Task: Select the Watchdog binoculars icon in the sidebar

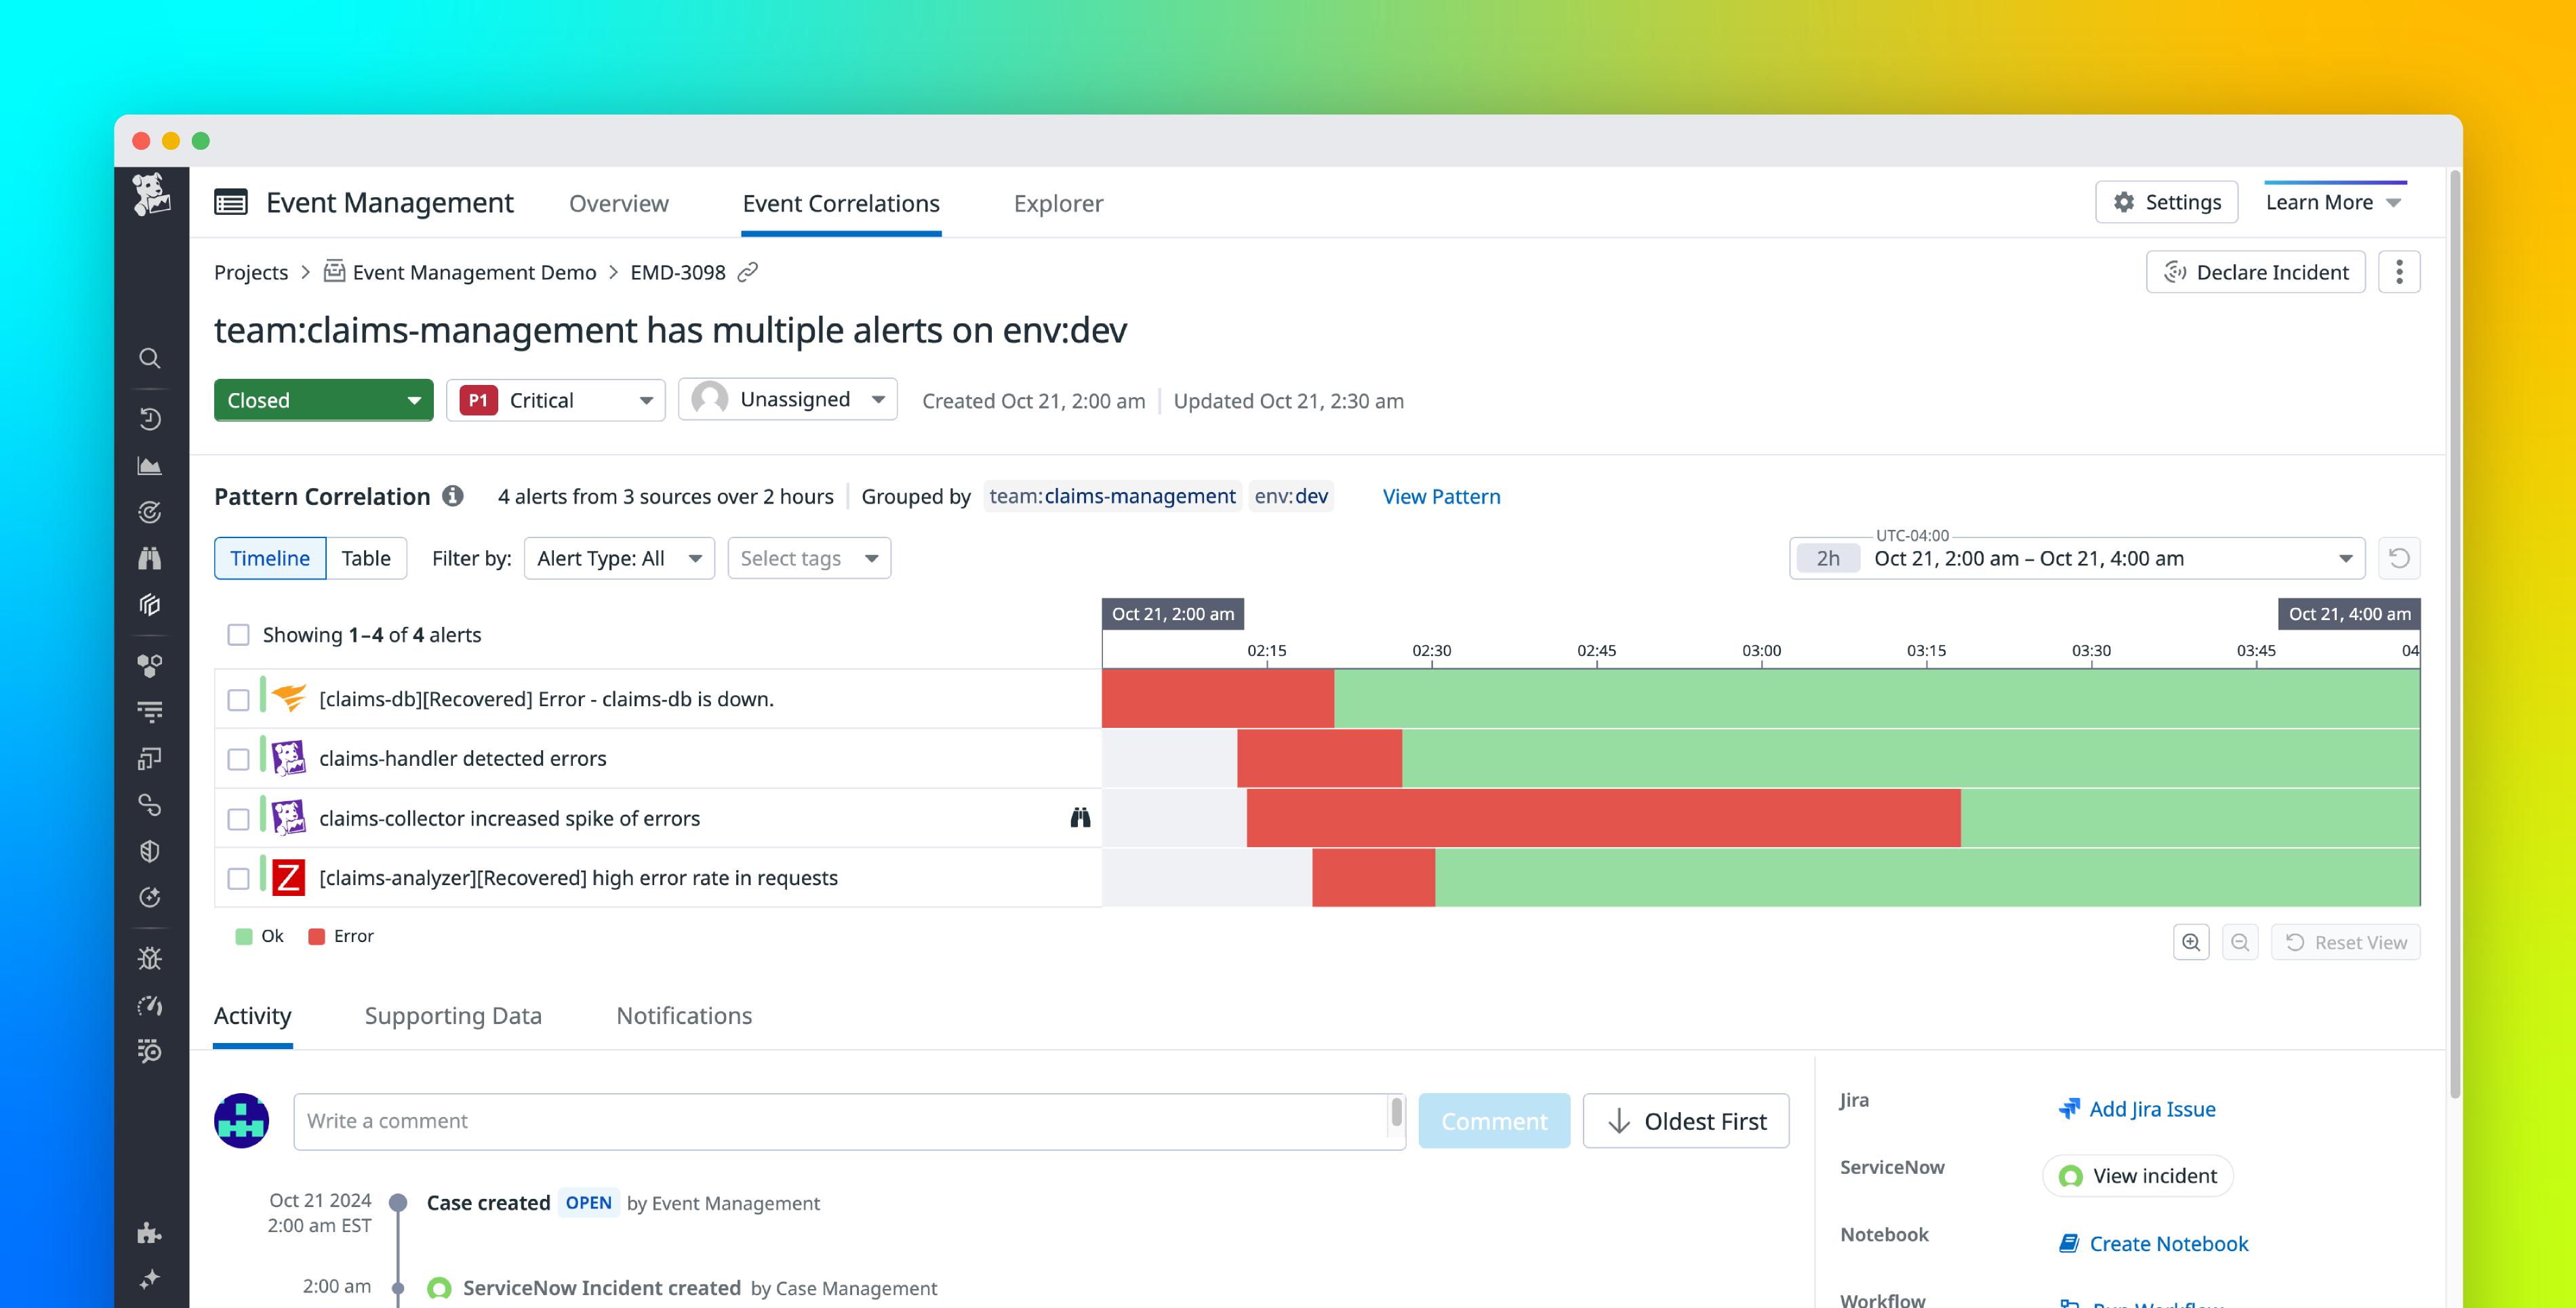Action: 150,558
